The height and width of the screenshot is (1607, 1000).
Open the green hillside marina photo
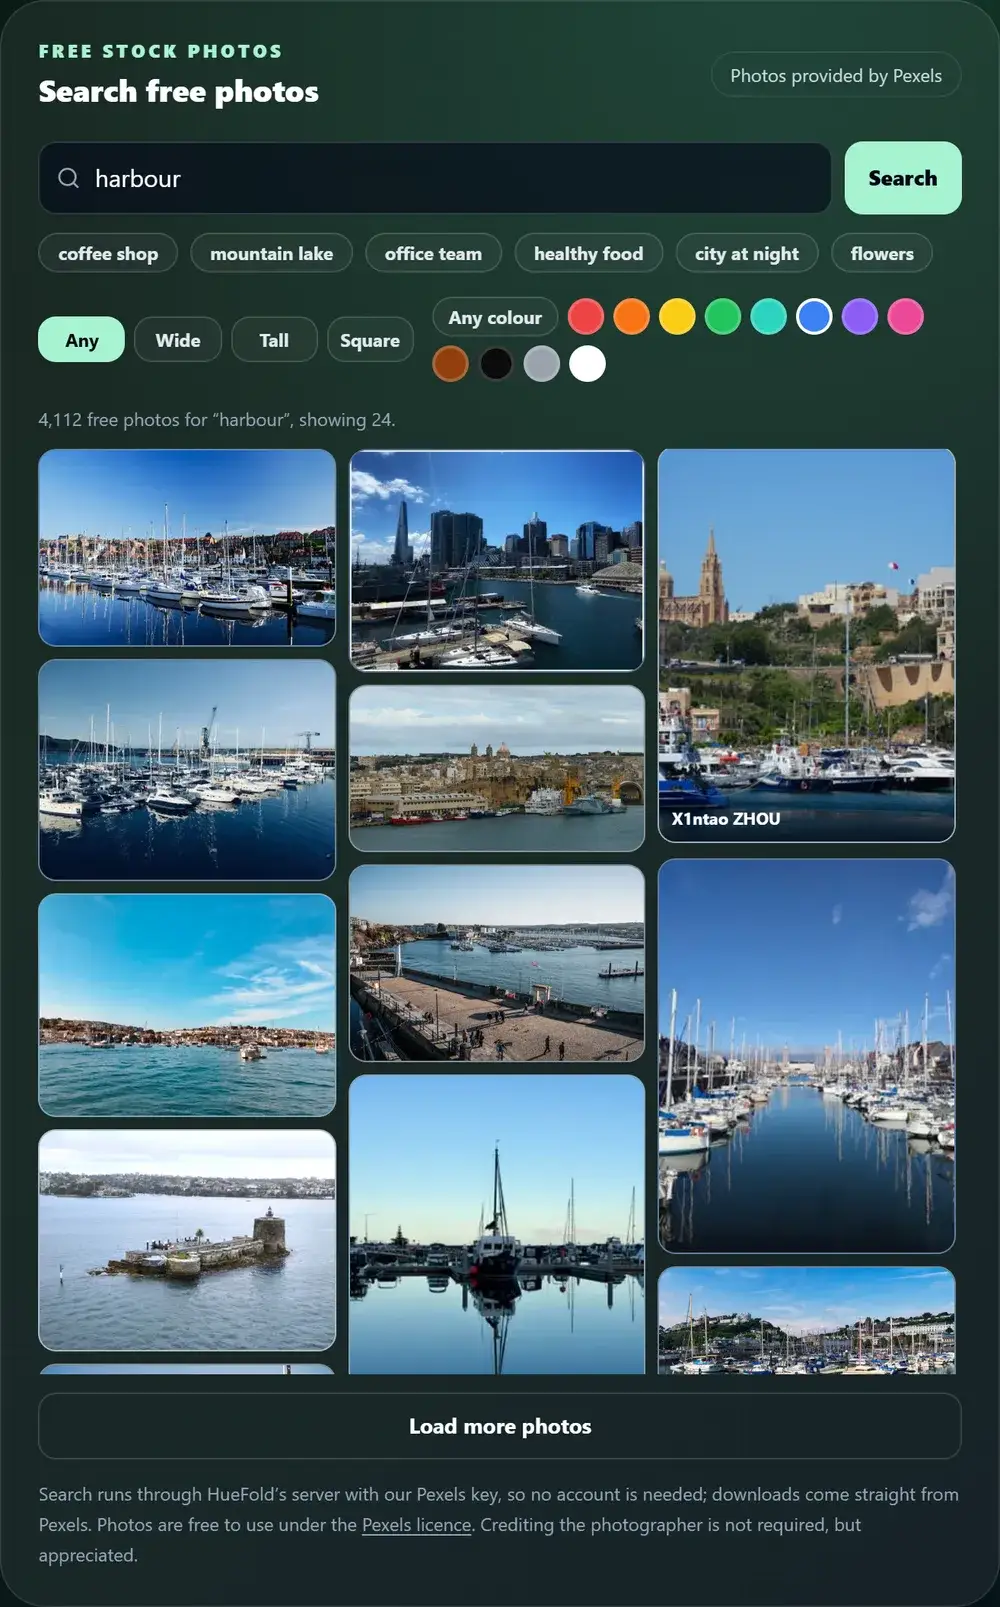(807, 1321)
